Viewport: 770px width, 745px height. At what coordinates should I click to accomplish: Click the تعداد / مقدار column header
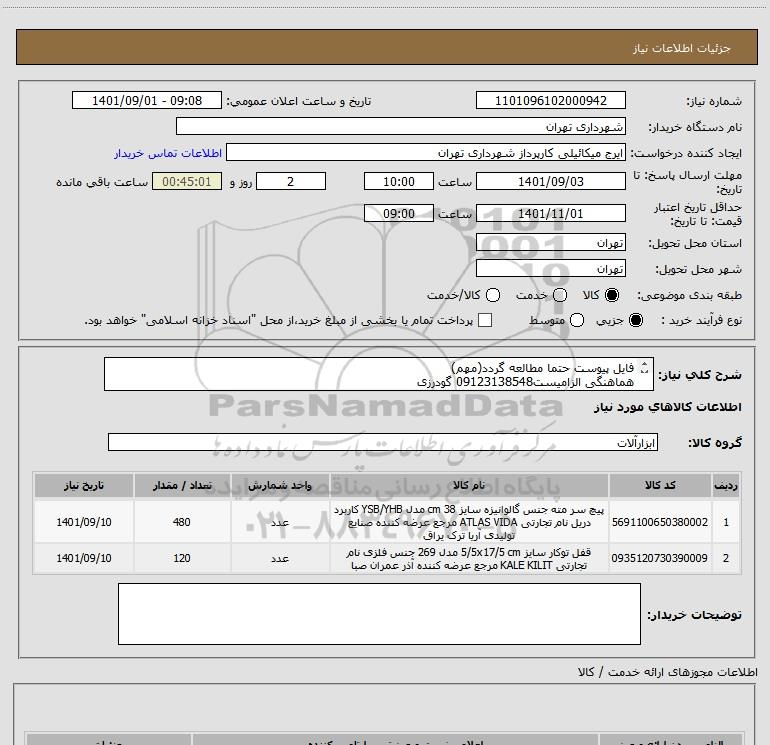pos(182,485)
